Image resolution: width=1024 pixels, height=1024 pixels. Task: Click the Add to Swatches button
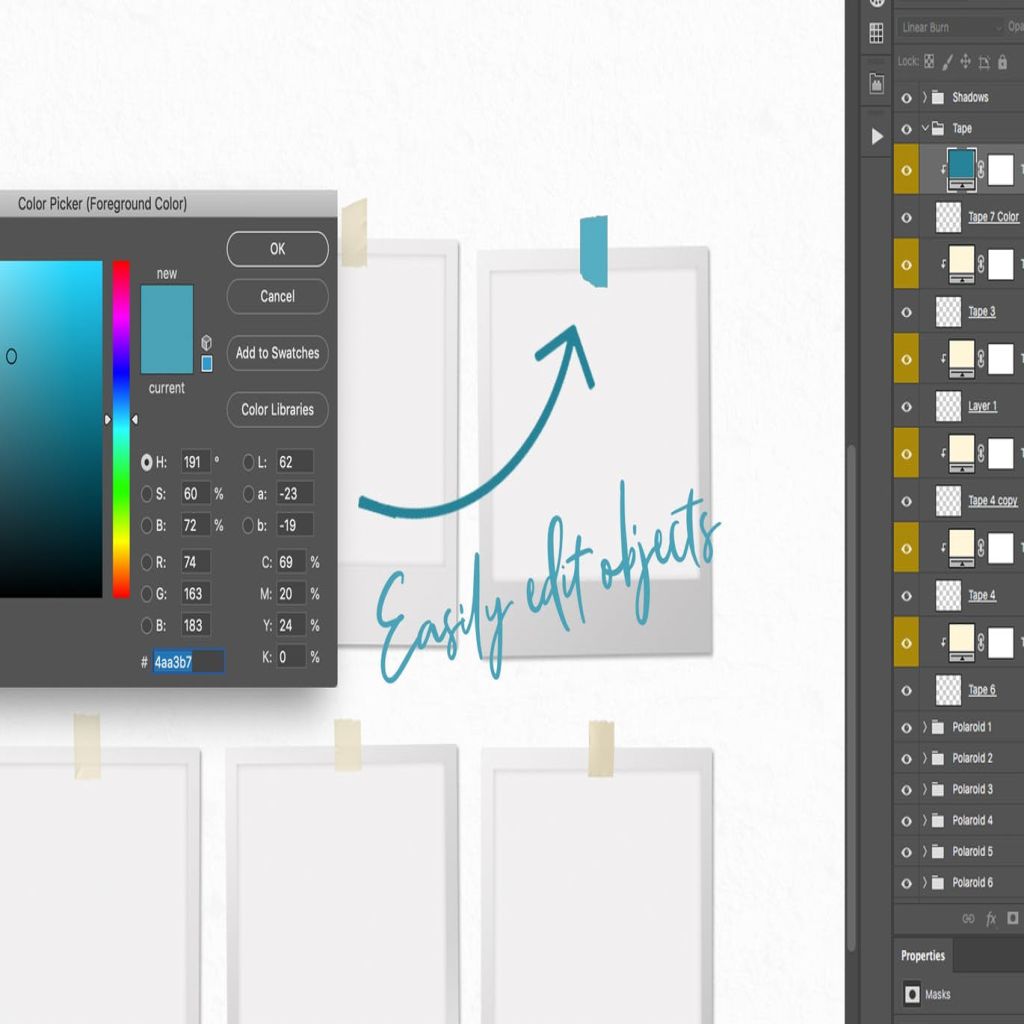[277, 353]
